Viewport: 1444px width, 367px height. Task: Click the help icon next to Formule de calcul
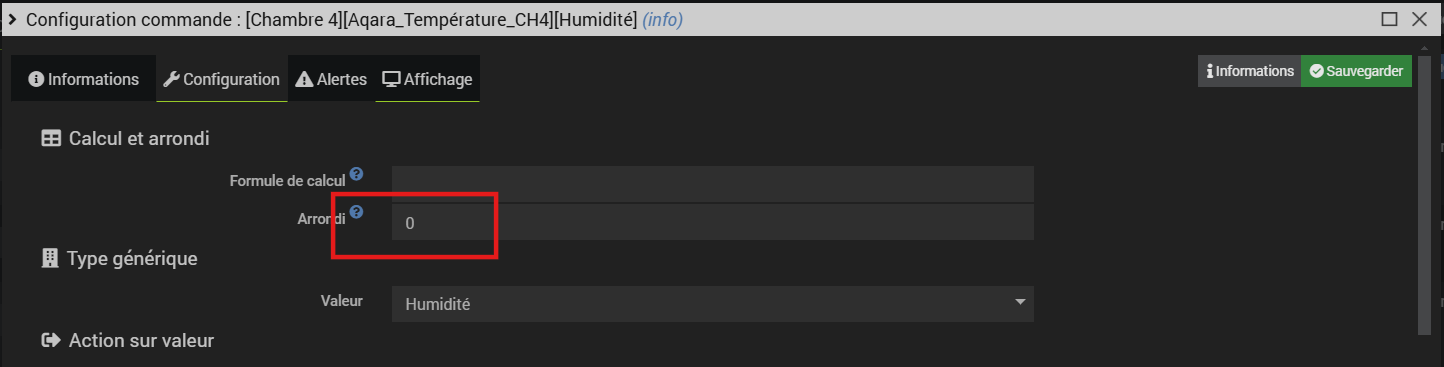356,174
